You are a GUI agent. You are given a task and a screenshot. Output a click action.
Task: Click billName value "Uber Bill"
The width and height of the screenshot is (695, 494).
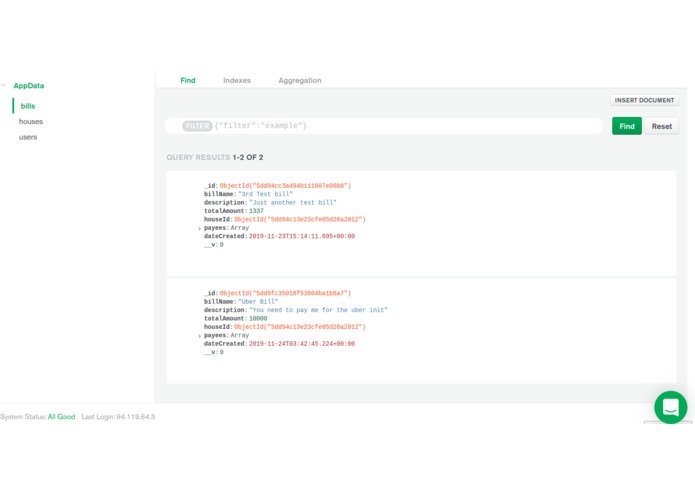pyautogui.click(x=258, y=302)
